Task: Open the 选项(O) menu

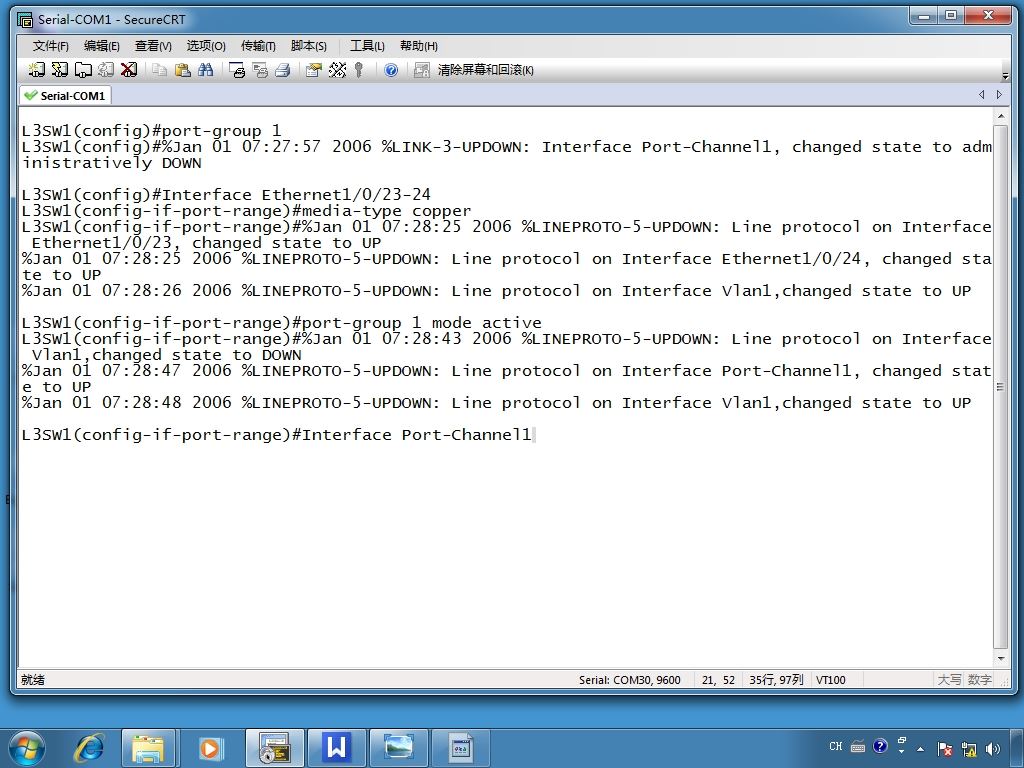Action: click(x=206, y=46)
